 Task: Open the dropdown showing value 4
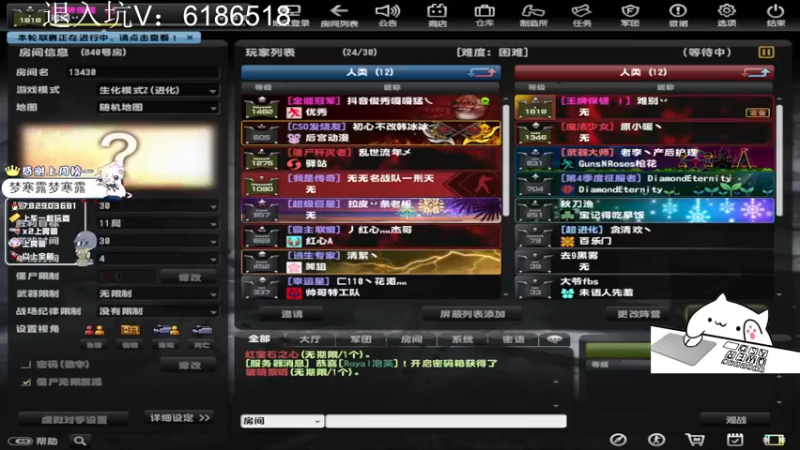(158, 258)
